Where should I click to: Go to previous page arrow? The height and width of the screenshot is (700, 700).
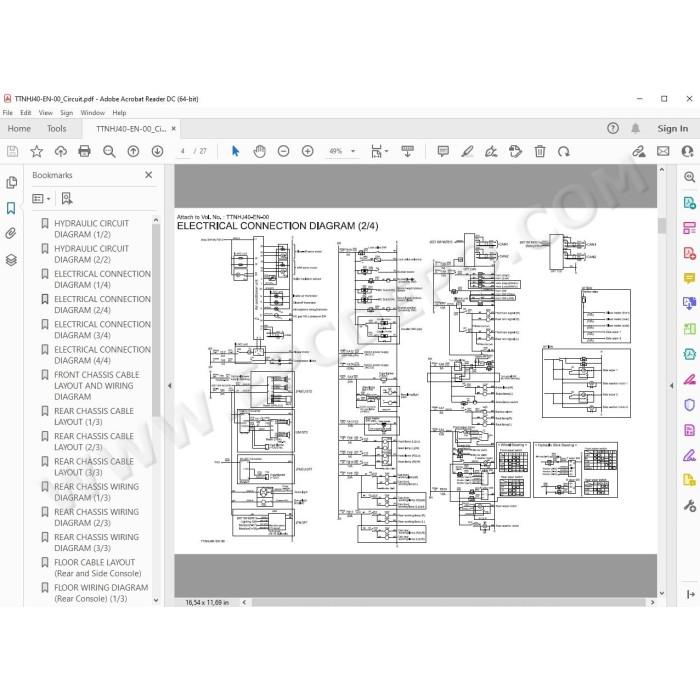pos(133,152)
